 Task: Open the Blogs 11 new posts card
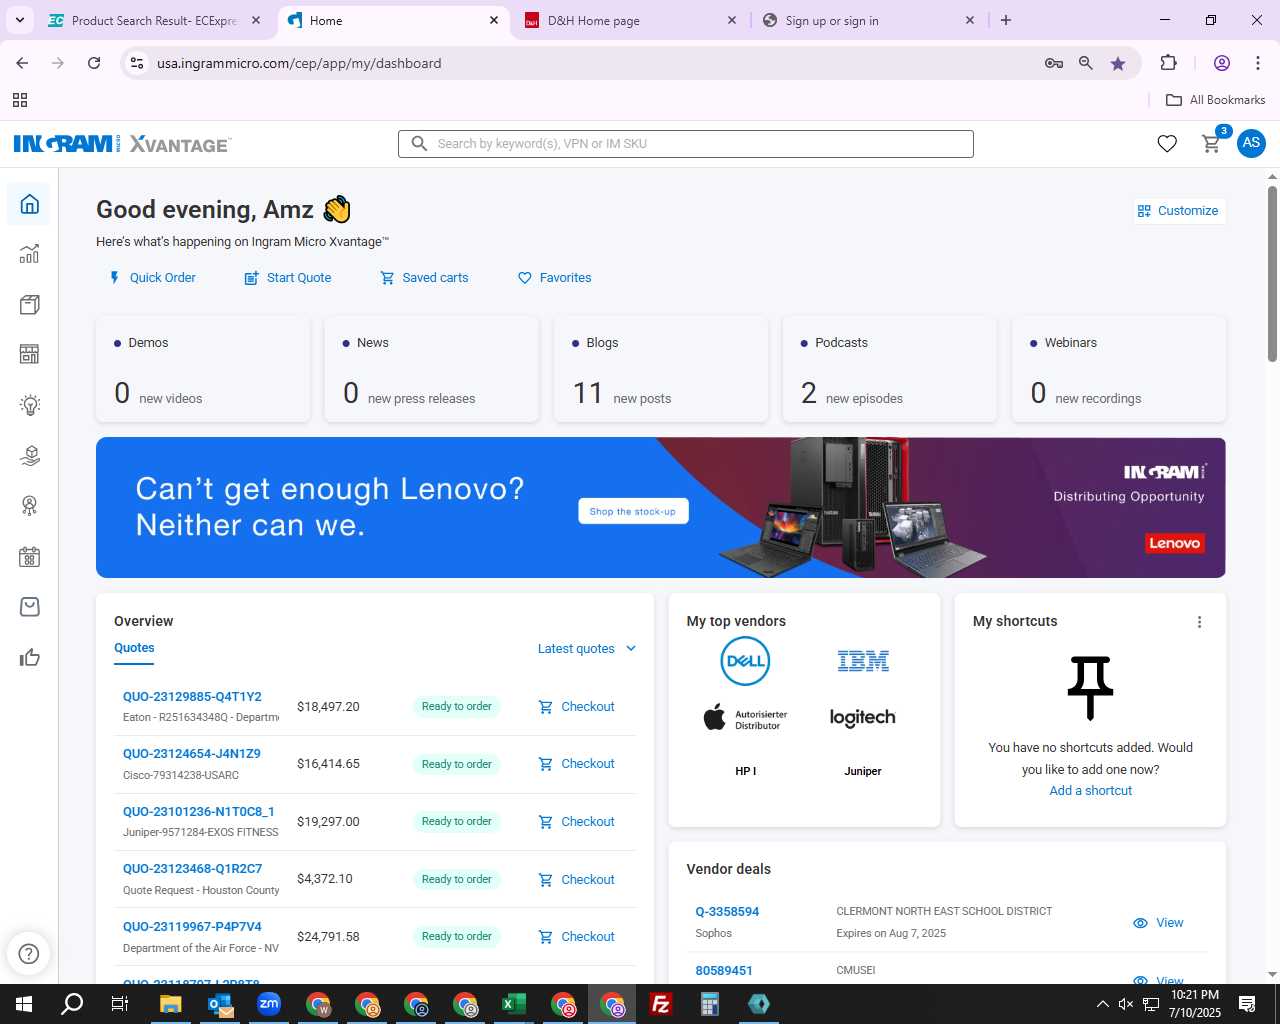662,369
